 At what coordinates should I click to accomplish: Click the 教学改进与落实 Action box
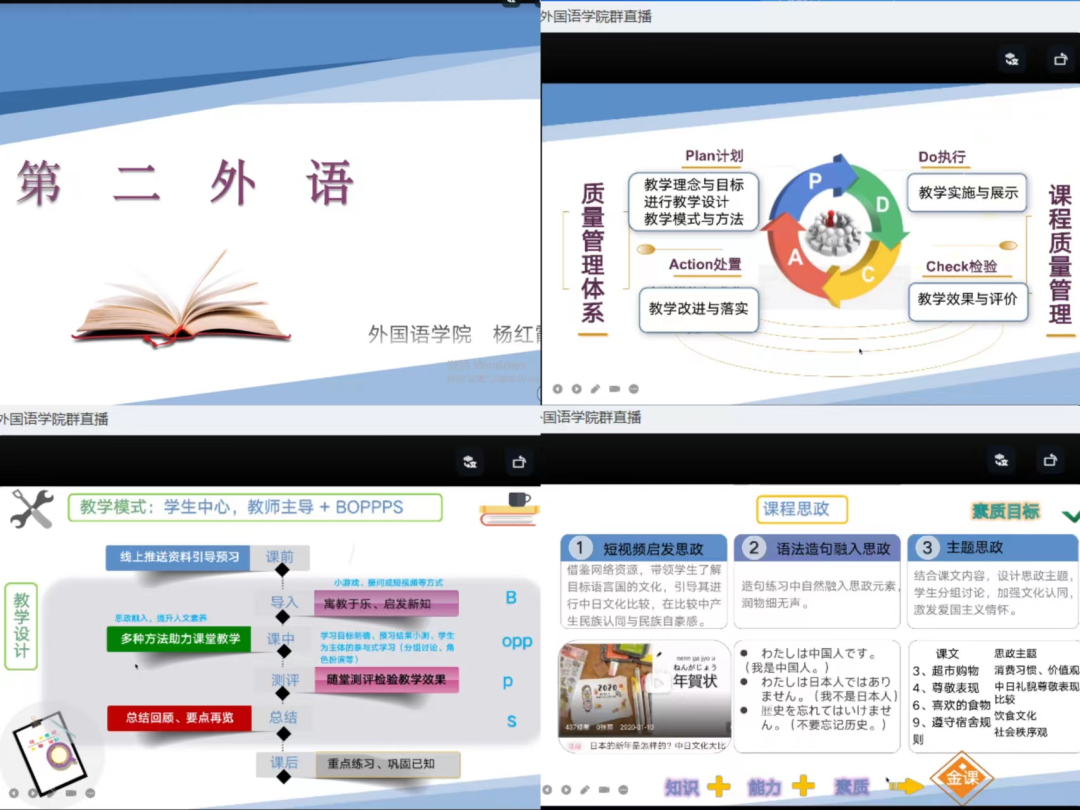[698, 309]
